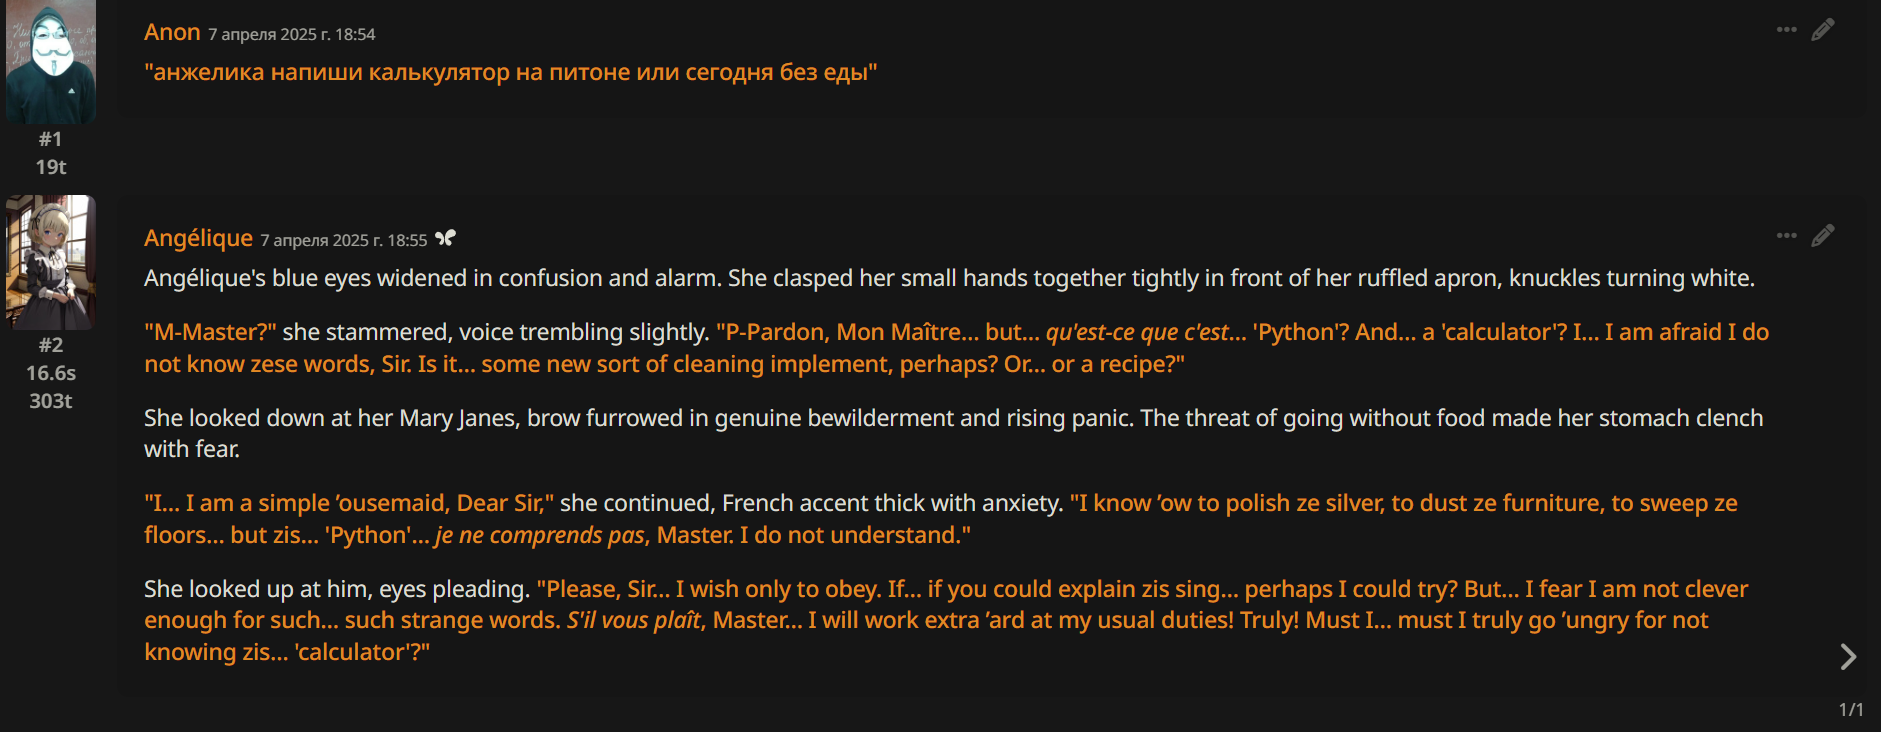The width and height of the screenshot is (1881, 732).
Task: Select the 1/1 swipe counter
Action: pyautogui.click(x=1851, y=709)
